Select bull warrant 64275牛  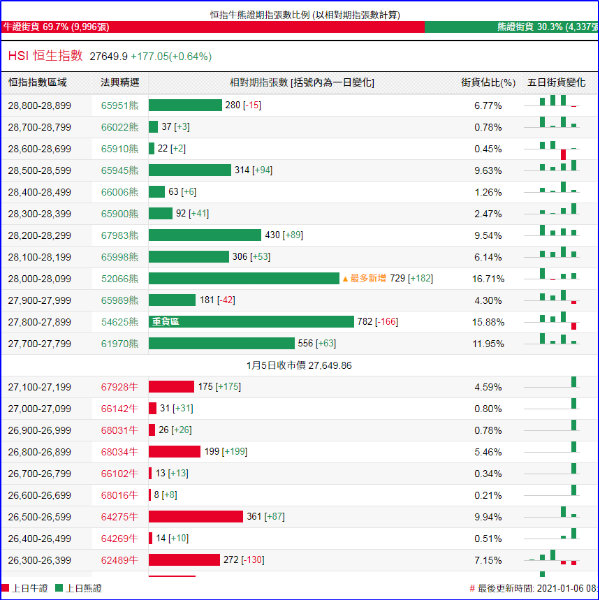119,517
